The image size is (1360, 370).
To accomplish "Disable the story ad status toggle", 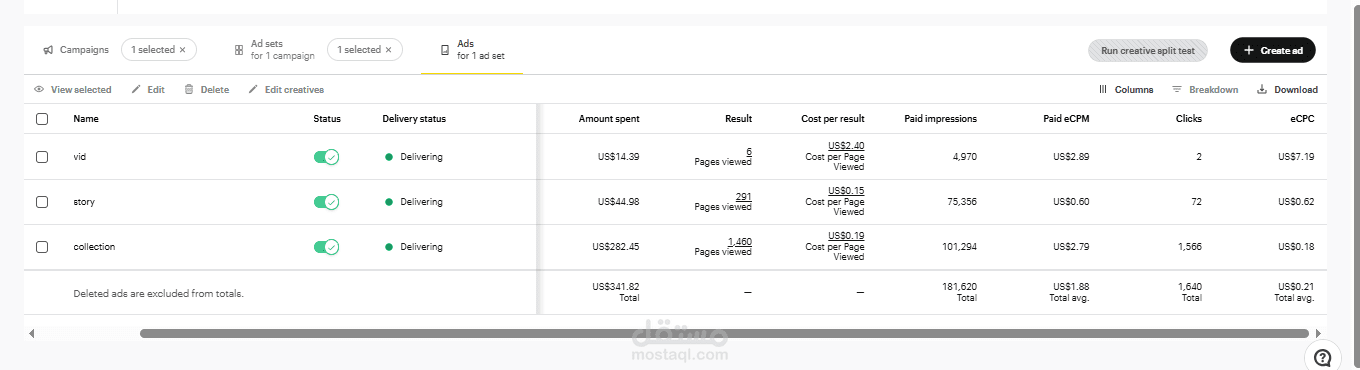I will 326,202.
